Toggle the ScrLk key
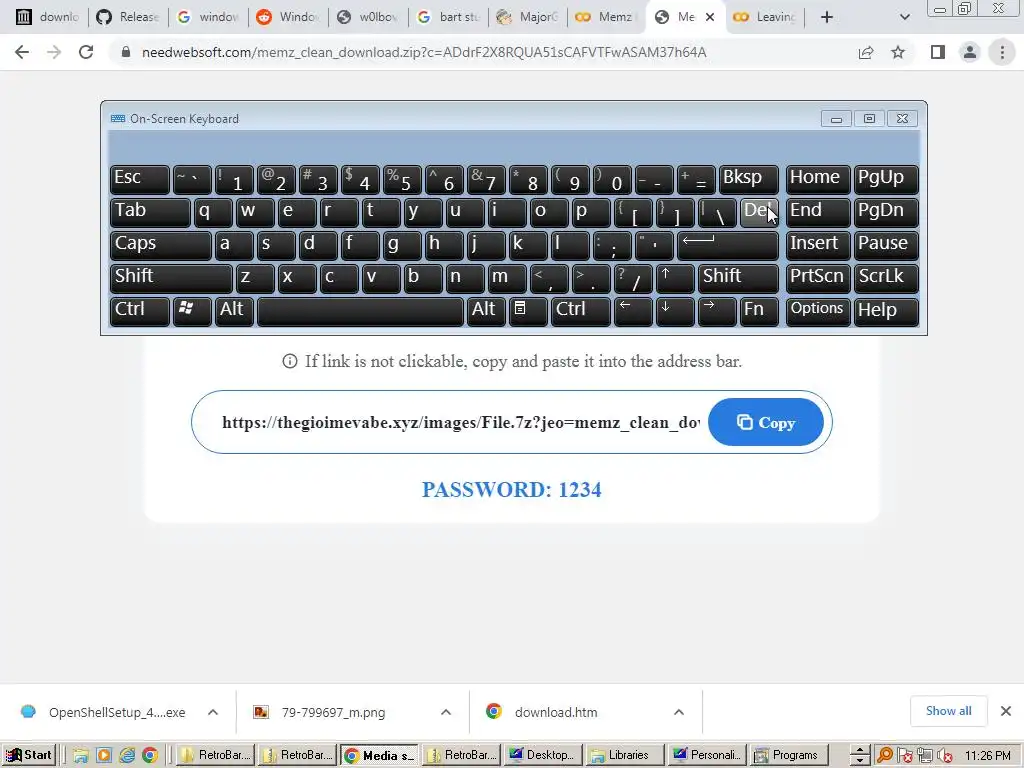1024x768 pixels. (886, 278)
